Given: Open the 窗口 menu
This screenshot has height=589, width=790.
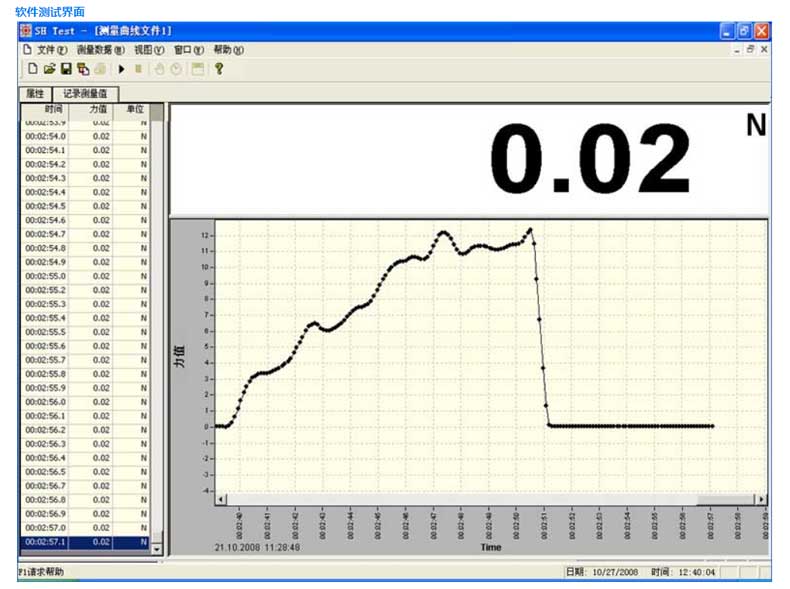Looking at the screenshot, I should pos(188,49).
